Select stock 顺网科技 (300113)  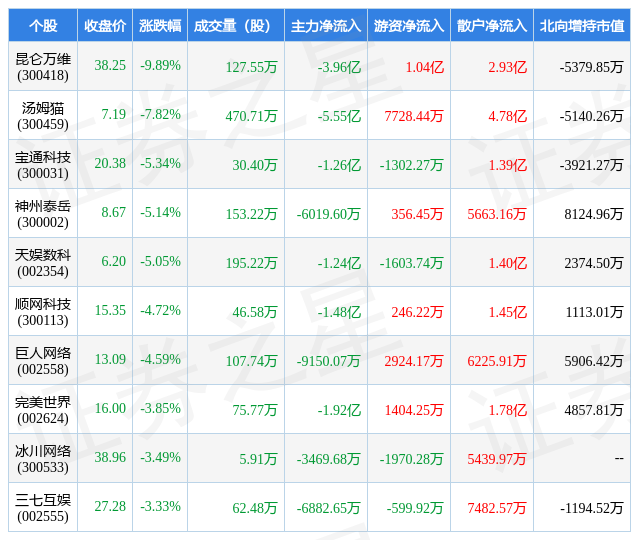(43, 312)
